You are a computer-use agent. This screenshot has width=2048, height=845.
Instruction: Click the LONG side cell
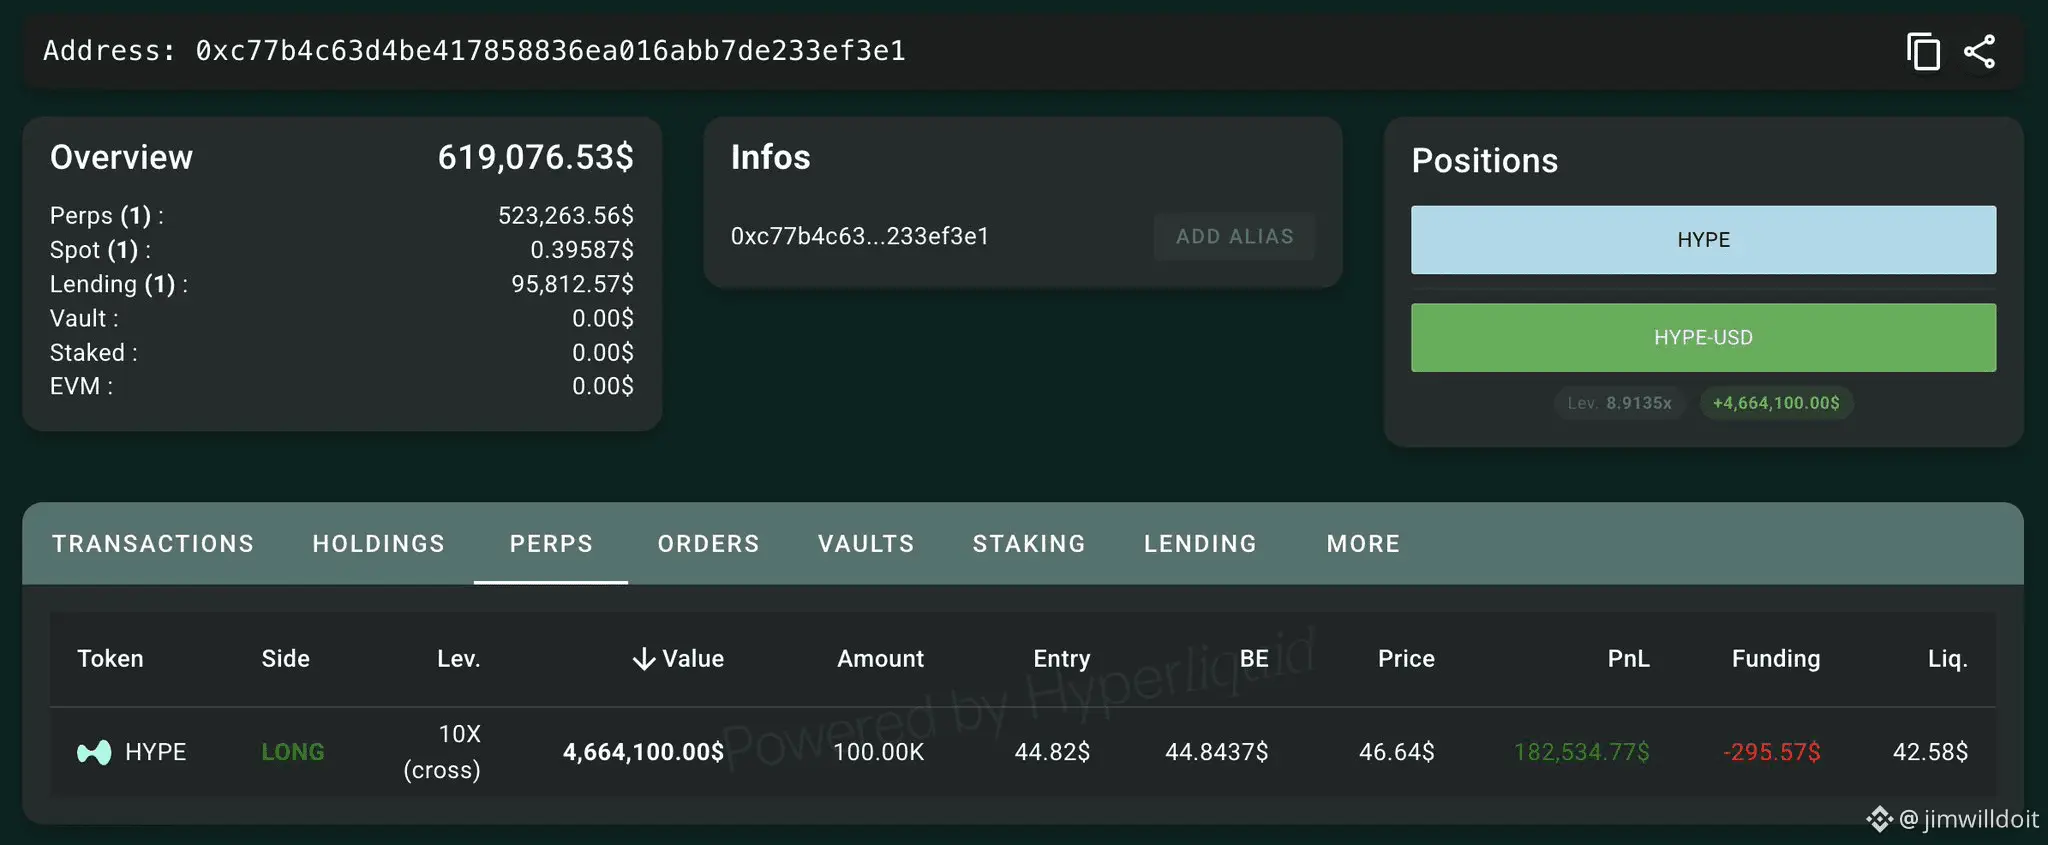pos(293,752)
